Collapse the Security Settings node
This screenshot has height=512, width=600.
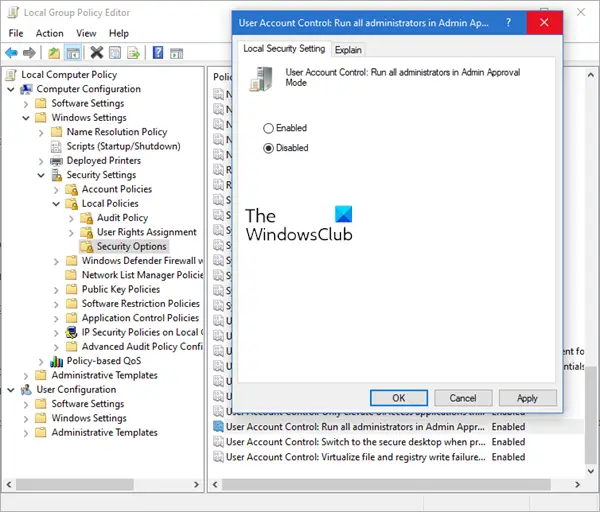(x=41, y=175)
